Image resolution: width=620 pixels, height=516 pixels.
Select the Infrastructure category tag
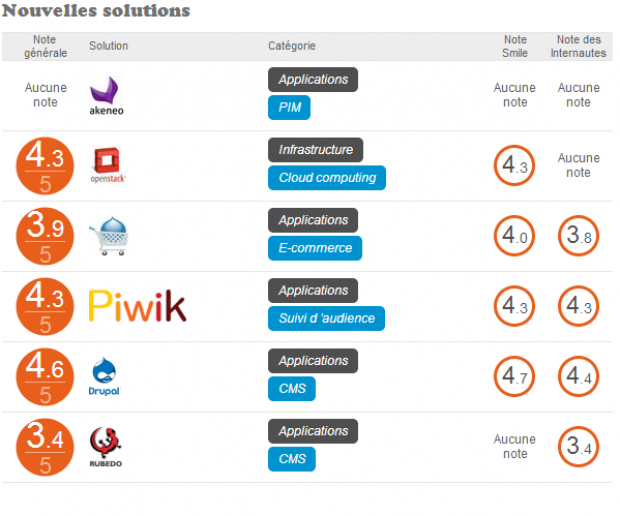pyautogui.click(x=316, y=150)
